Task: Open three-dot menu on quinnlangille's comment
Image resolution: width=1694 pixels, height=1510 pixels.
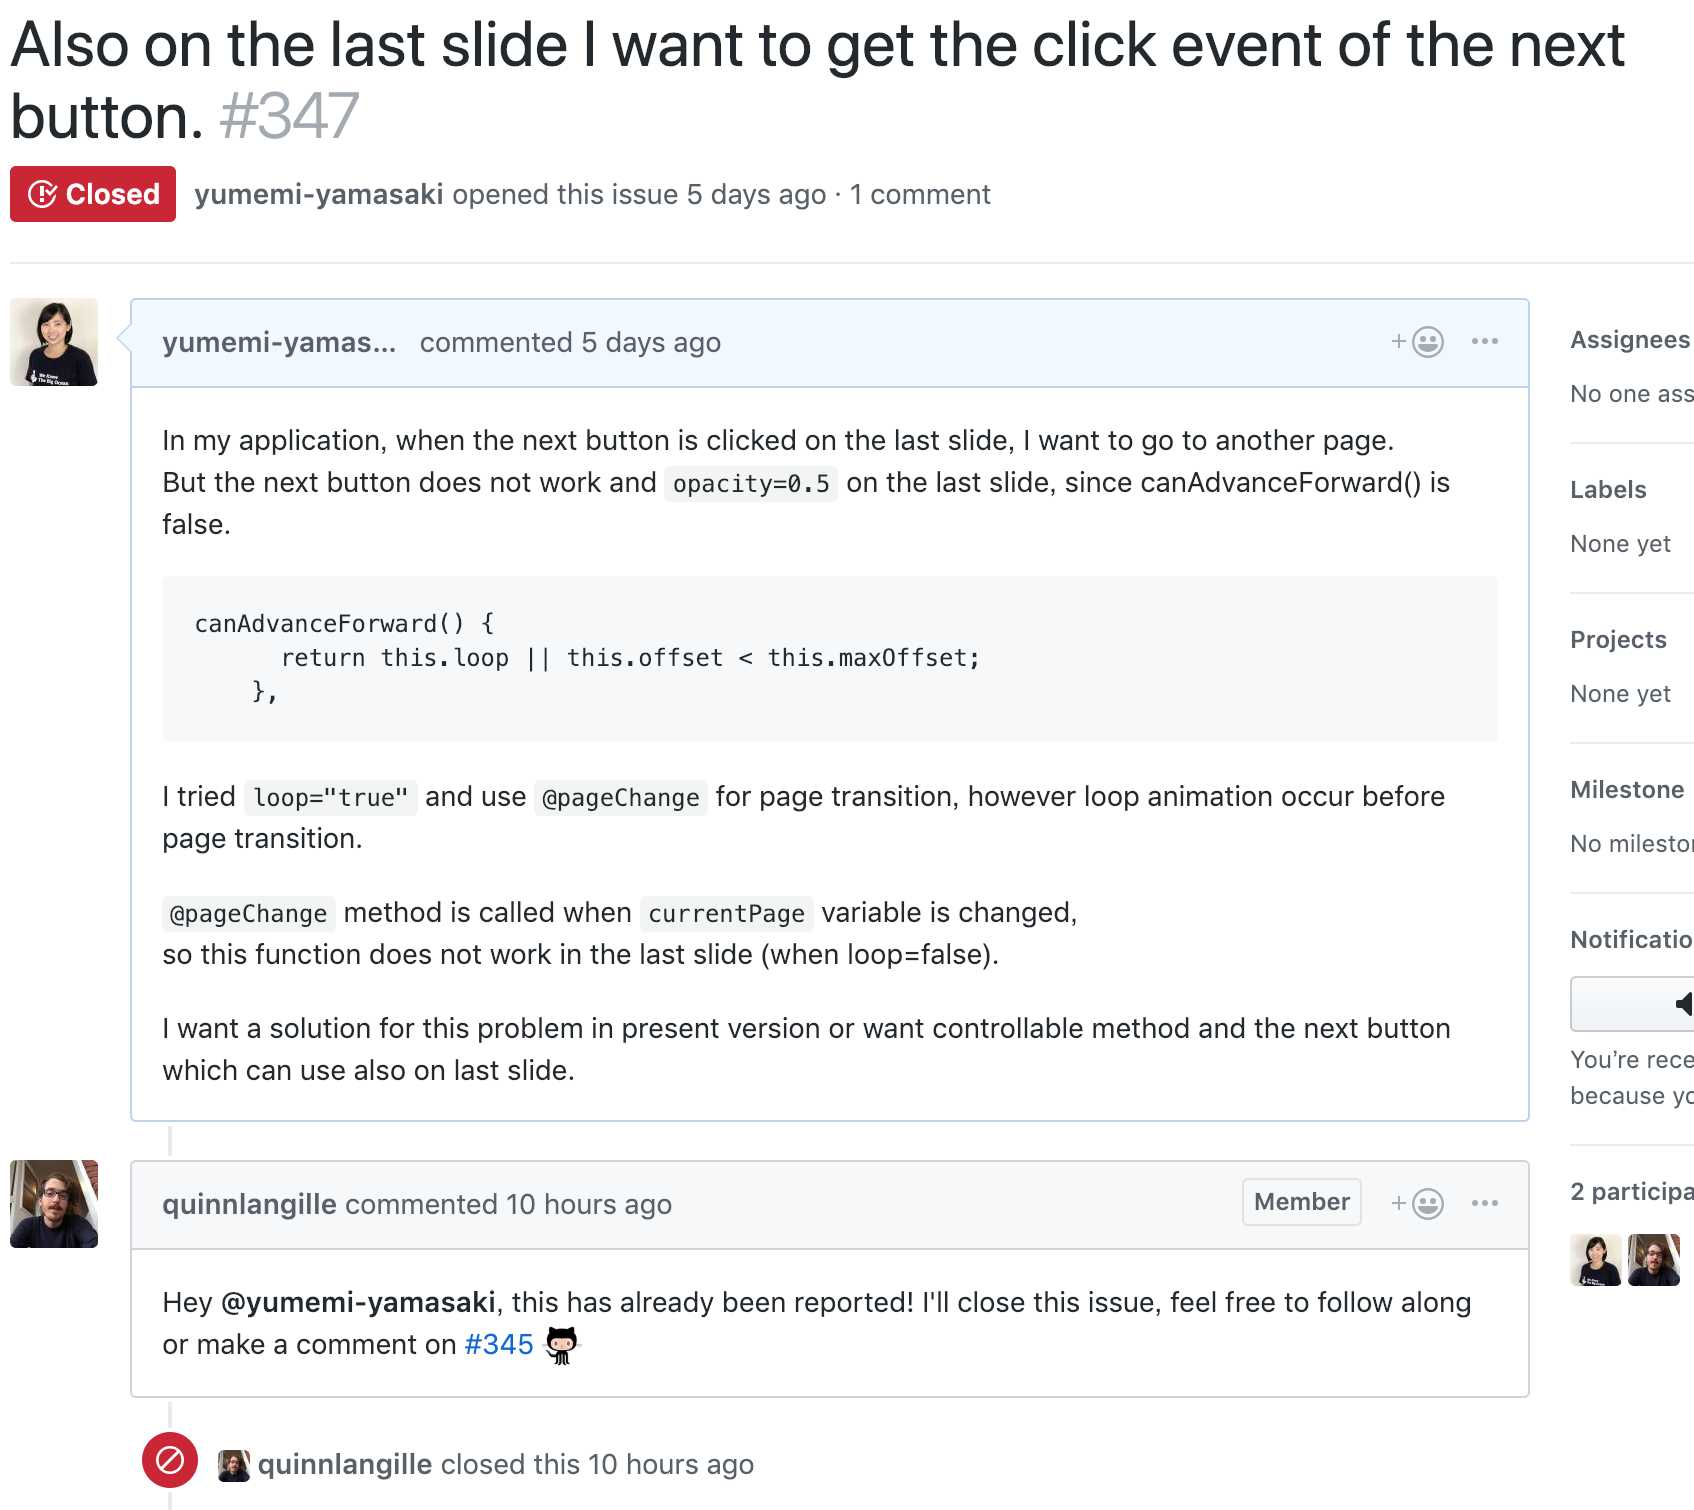Action: (1484, 1203)
